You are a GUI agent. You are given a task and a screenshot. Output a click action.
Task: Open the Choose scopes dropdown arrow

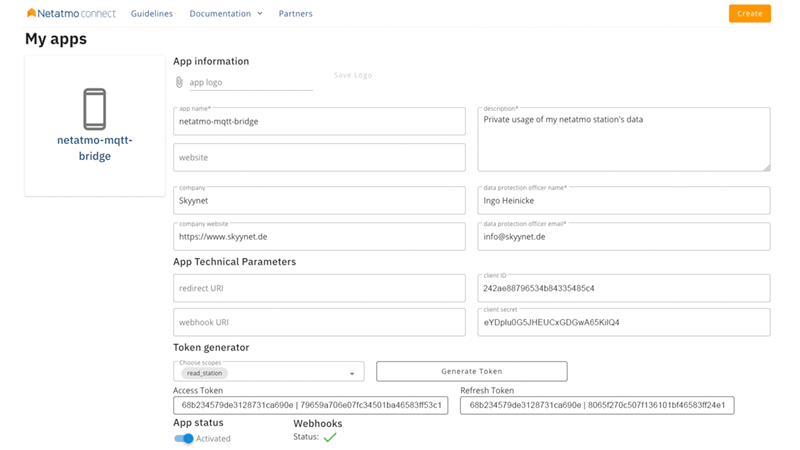pos(352,374)
